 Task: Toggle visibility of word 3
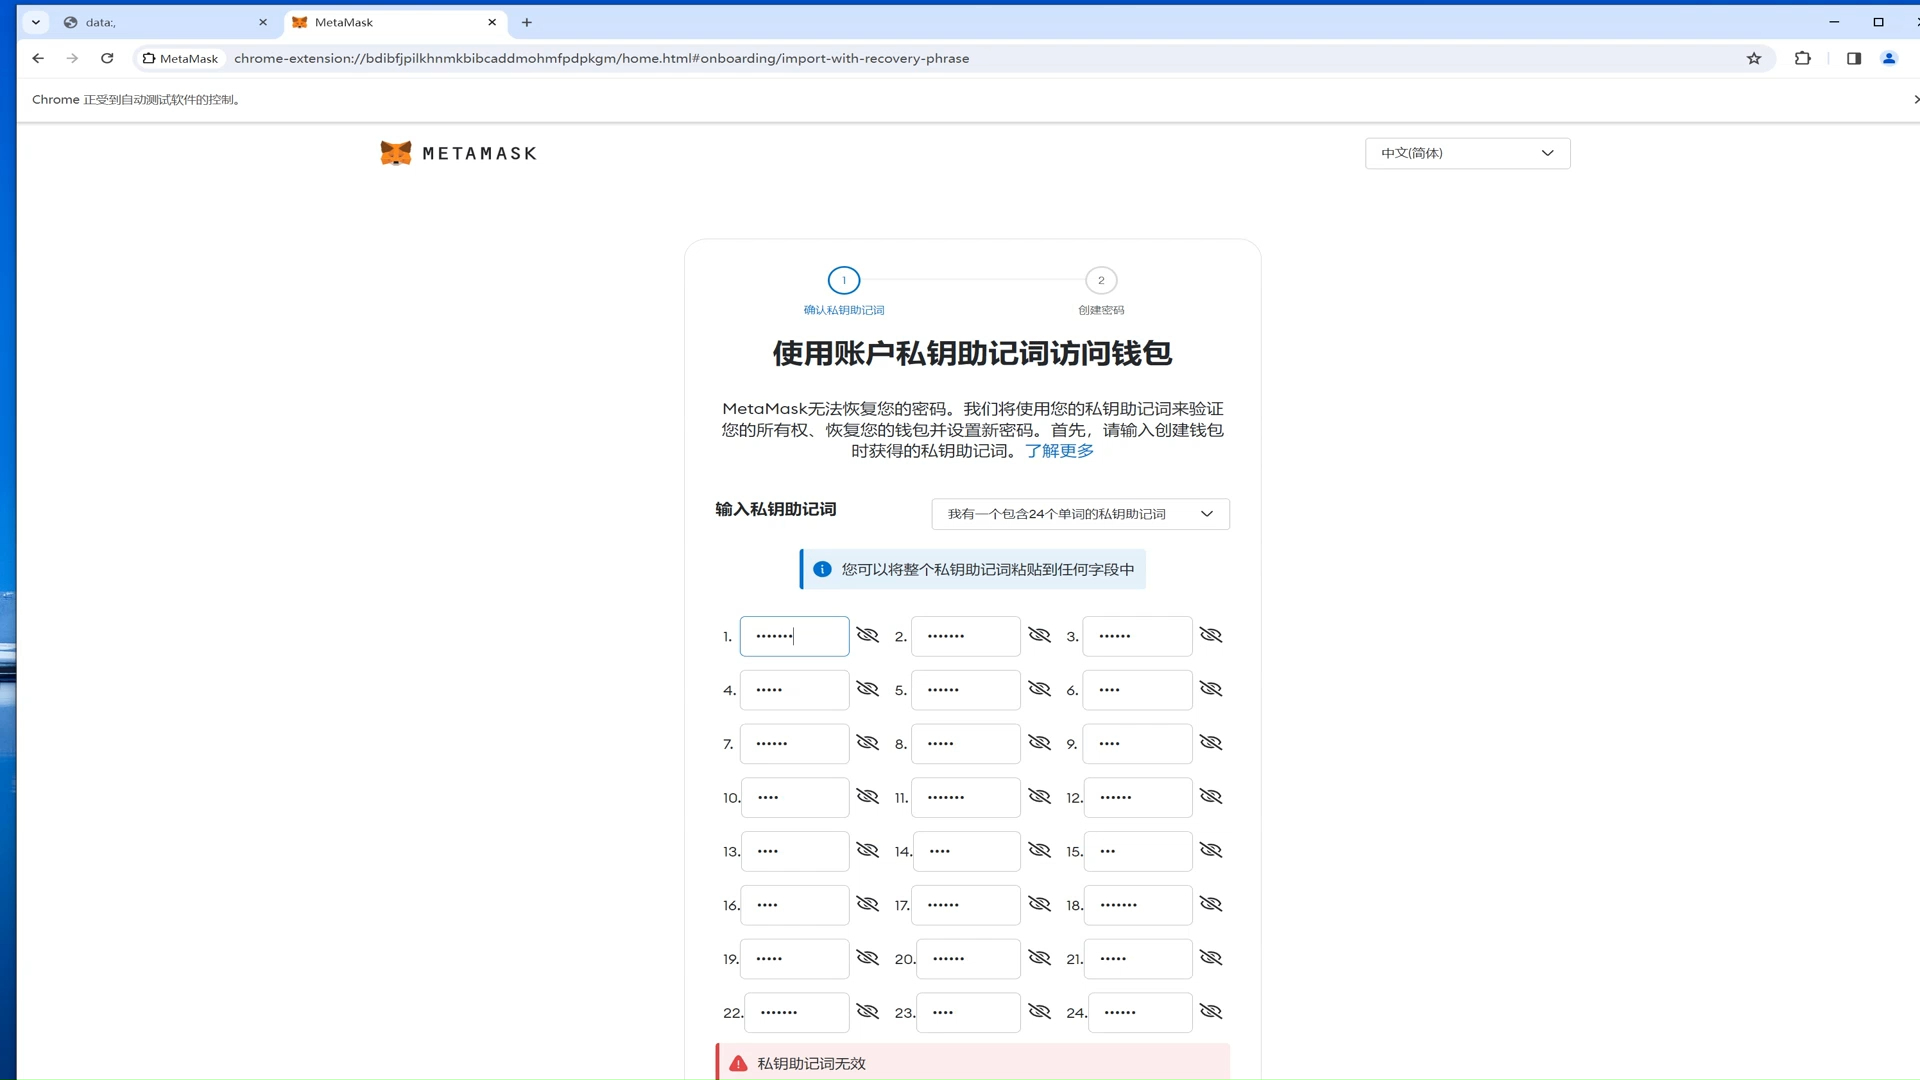(x=1211, y=635)
